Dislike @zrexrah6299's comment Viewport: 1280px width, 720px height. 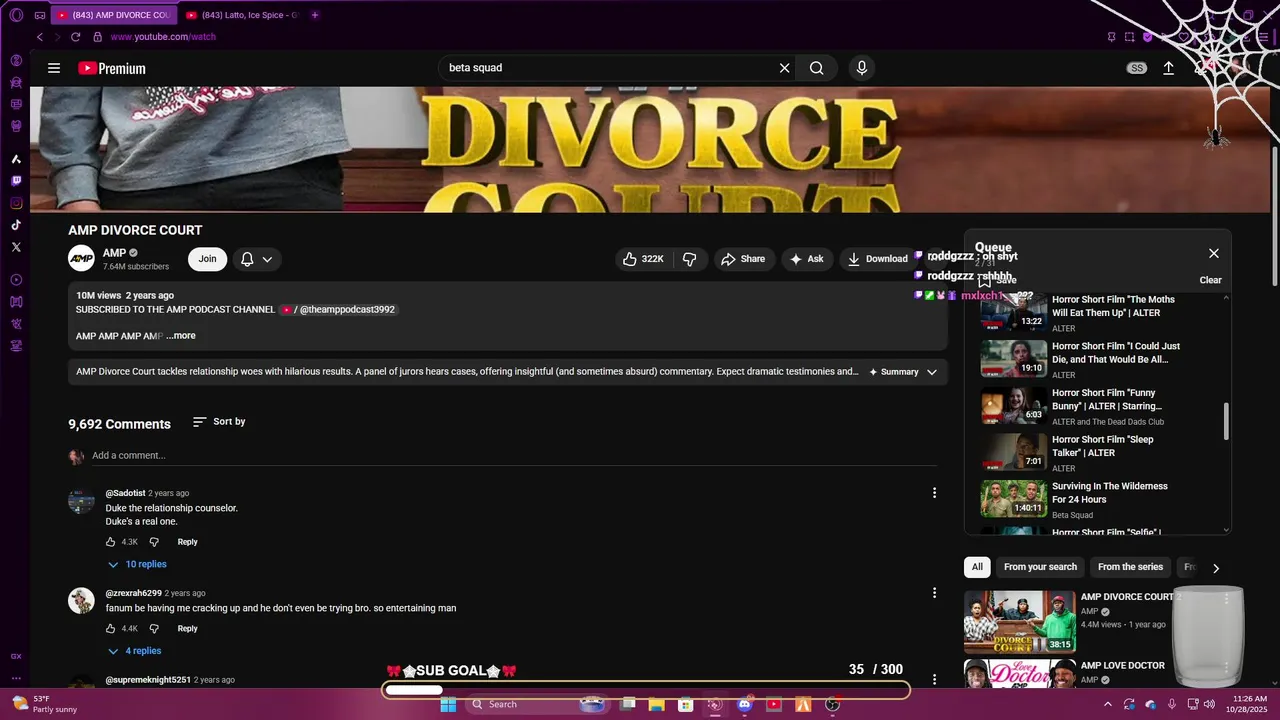pyautogui.click(x=154, y=629)
